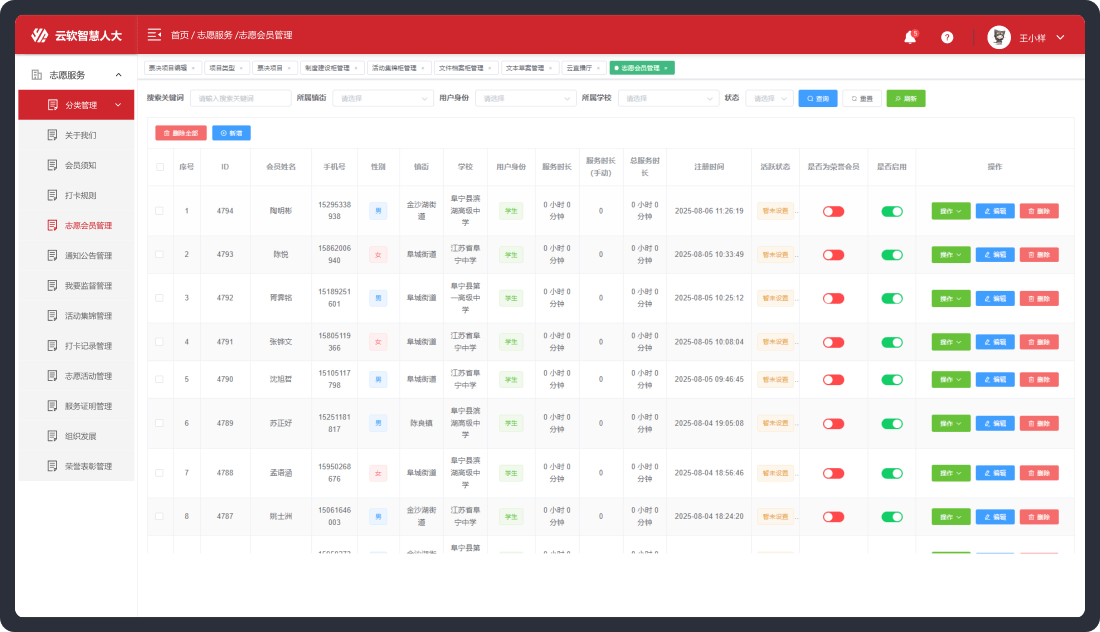Click the 搜索关键词 input field
The width and height of the screenshot is (1100, 632).
point(240,99)
